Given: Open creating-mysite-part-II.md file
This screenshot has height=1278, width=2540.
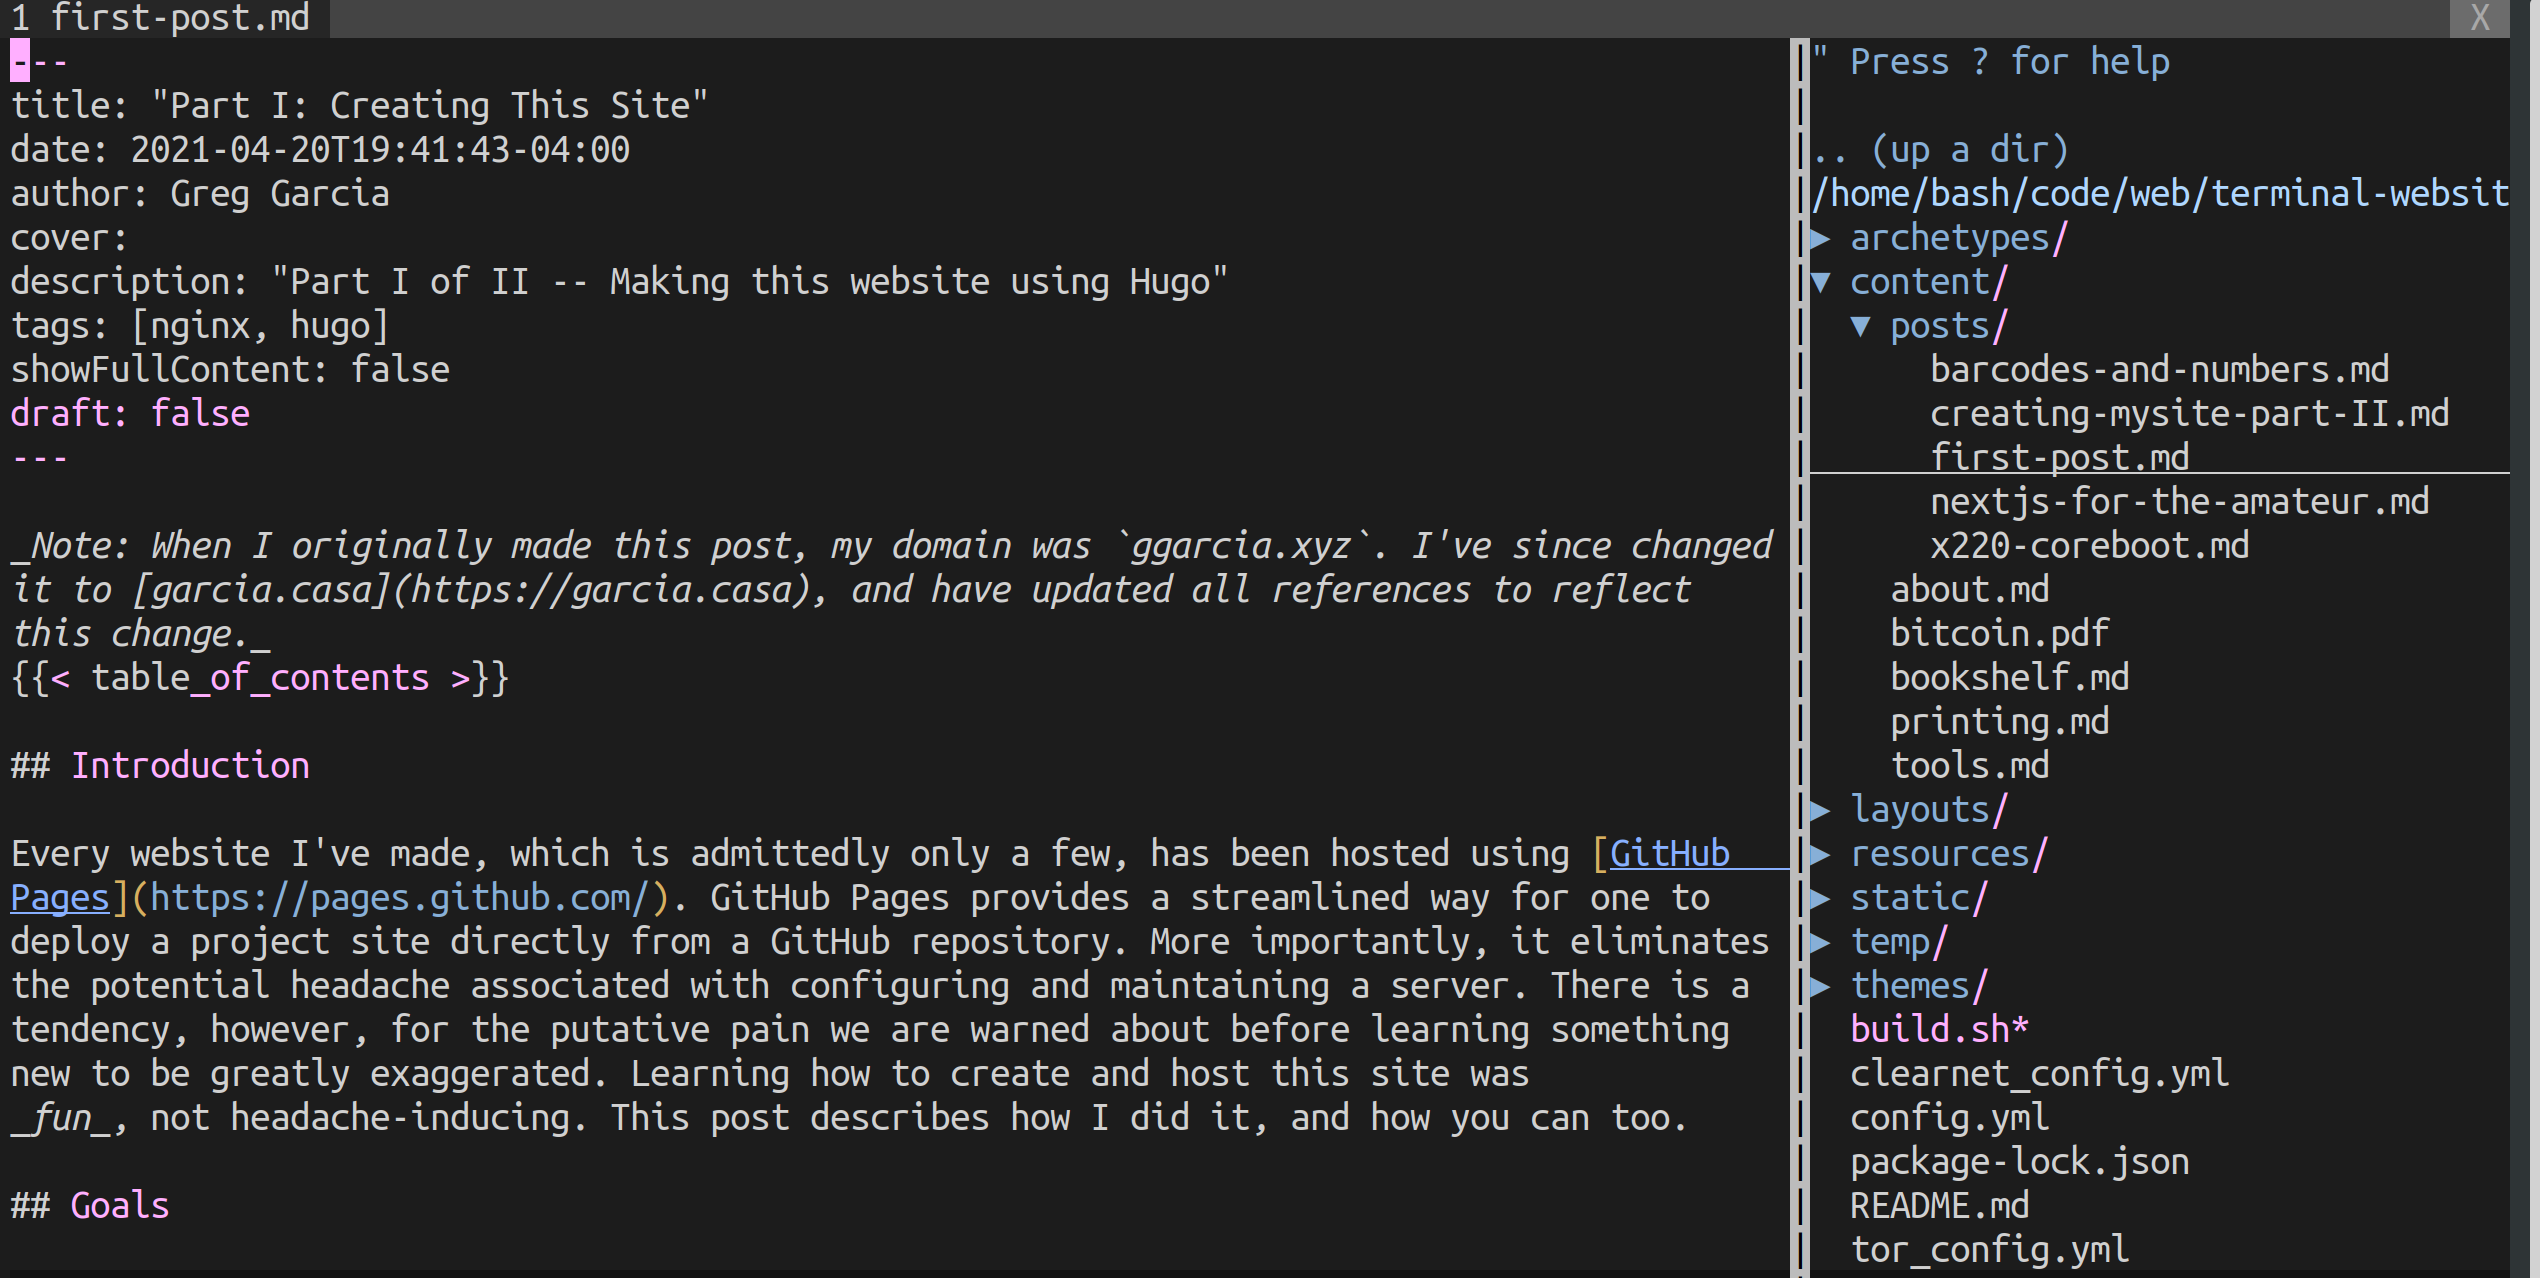Looking at the screenshot, I should click(2190, 414).
